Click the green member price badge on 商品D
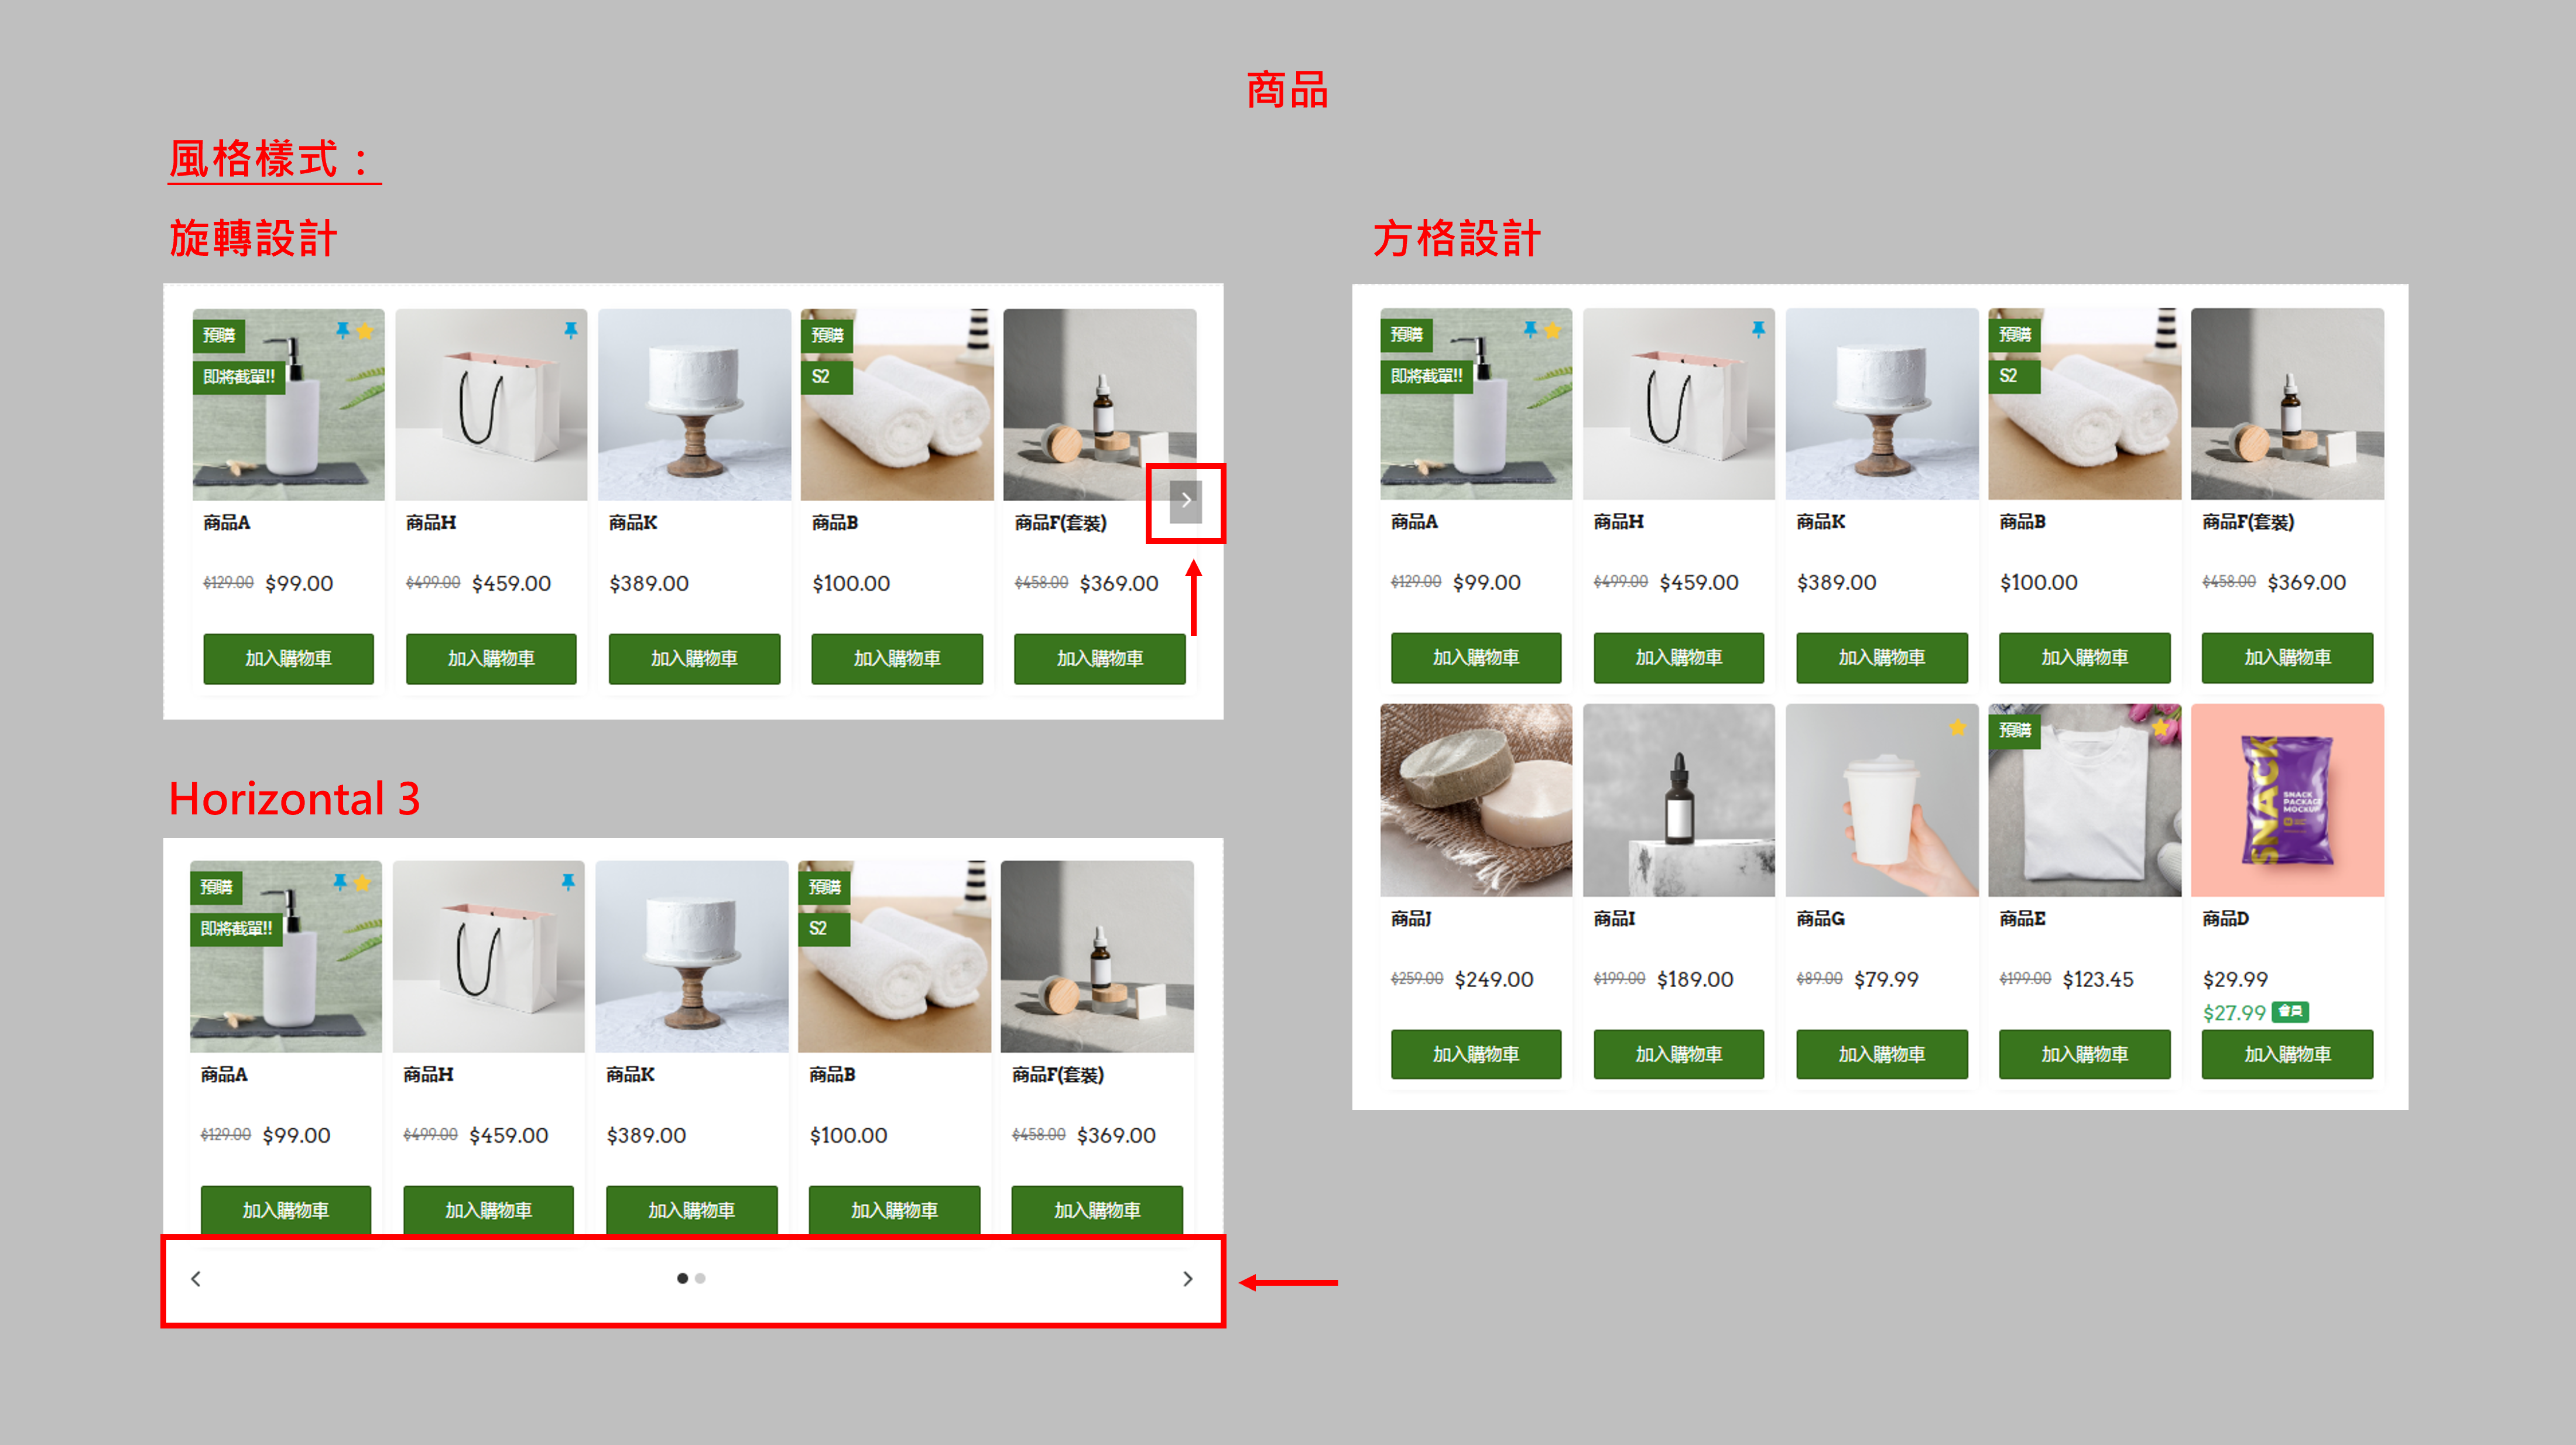The height and width of the screenshot is (1445, 2576). coord(2290,1012)
